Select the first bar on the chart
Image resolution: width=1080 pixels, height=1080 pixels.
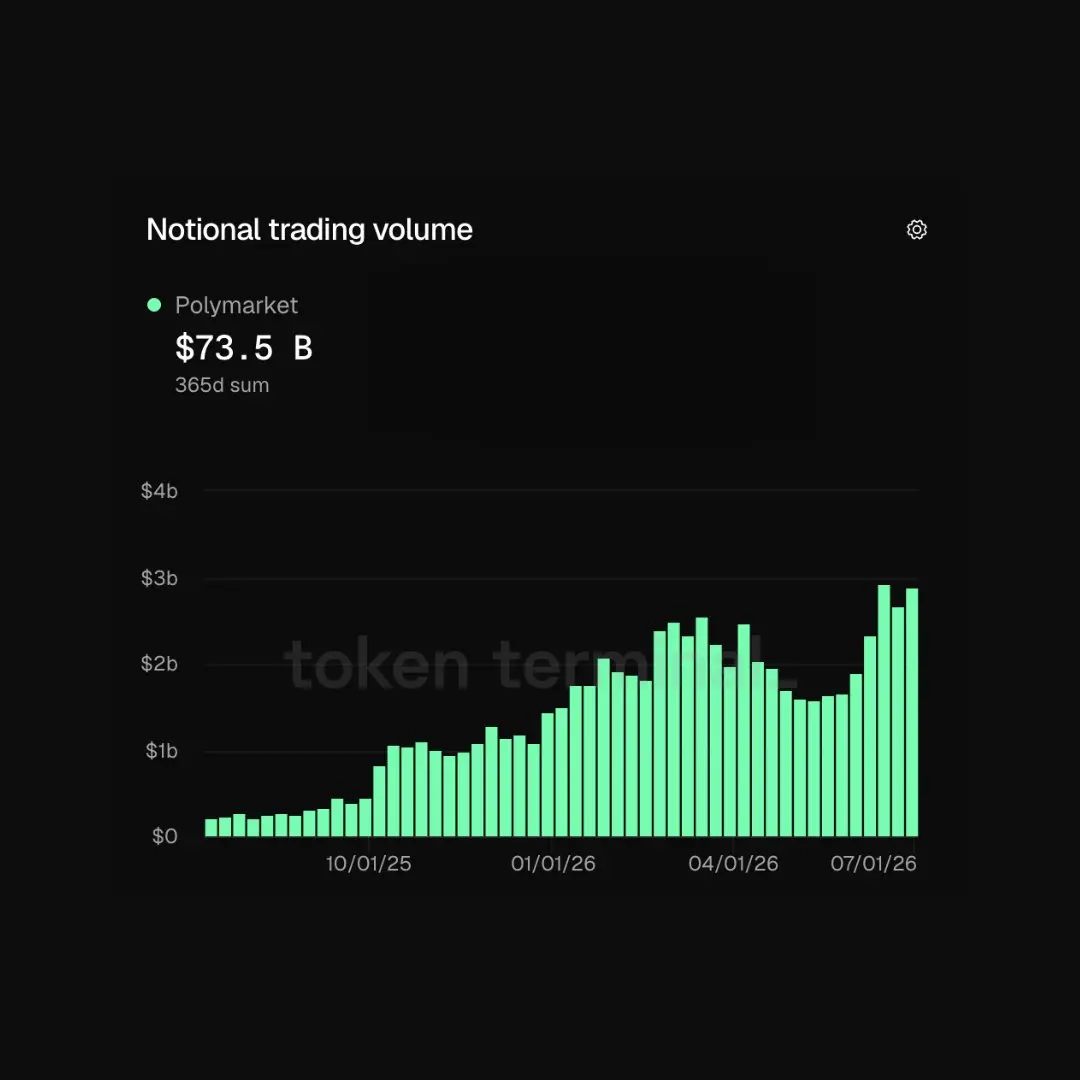211,827
